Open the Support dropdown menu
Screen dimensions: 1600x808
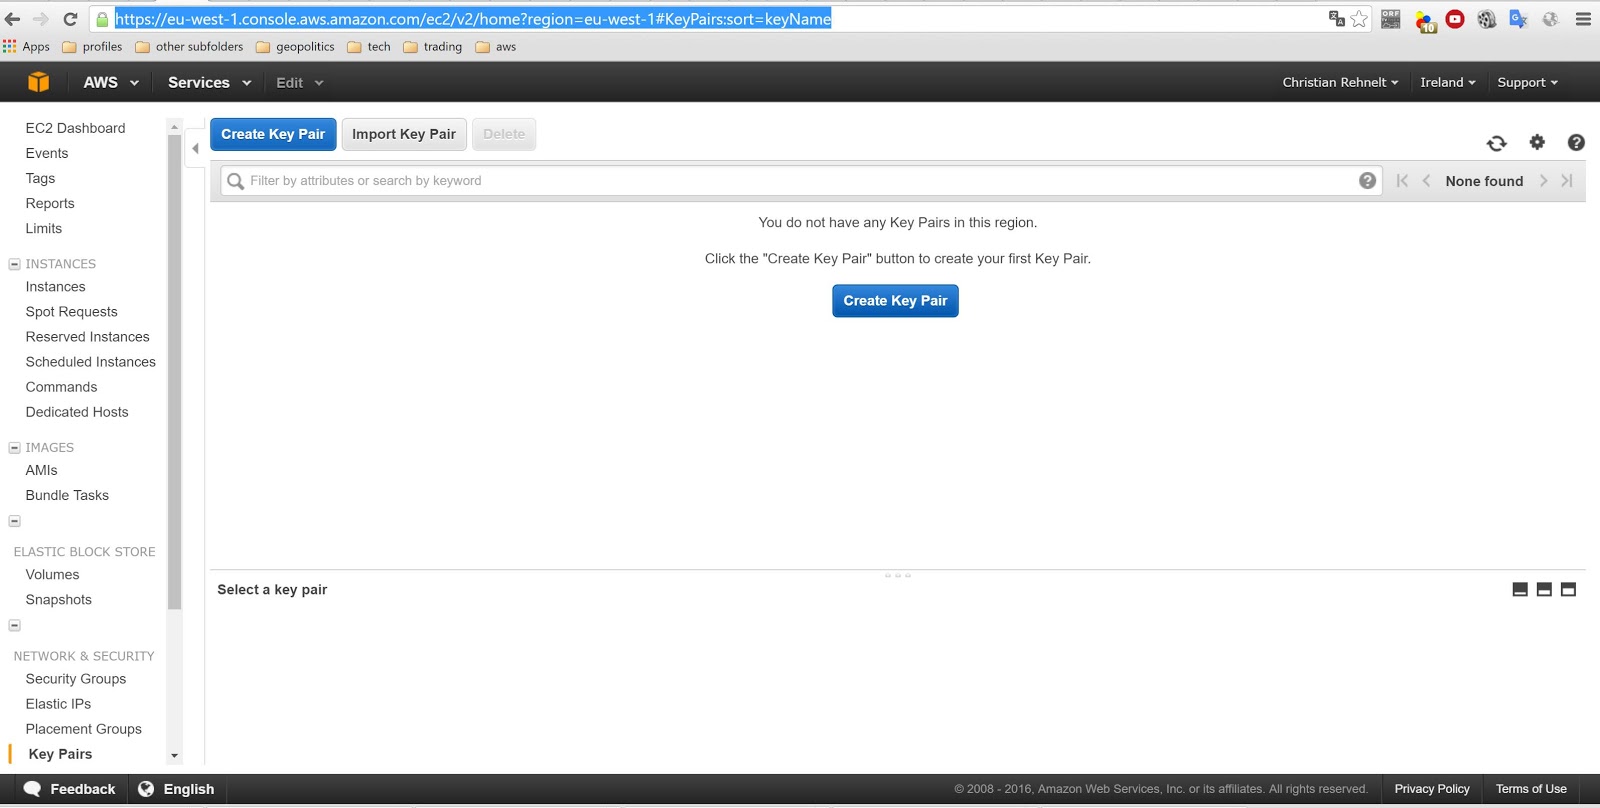(1527, 82)
